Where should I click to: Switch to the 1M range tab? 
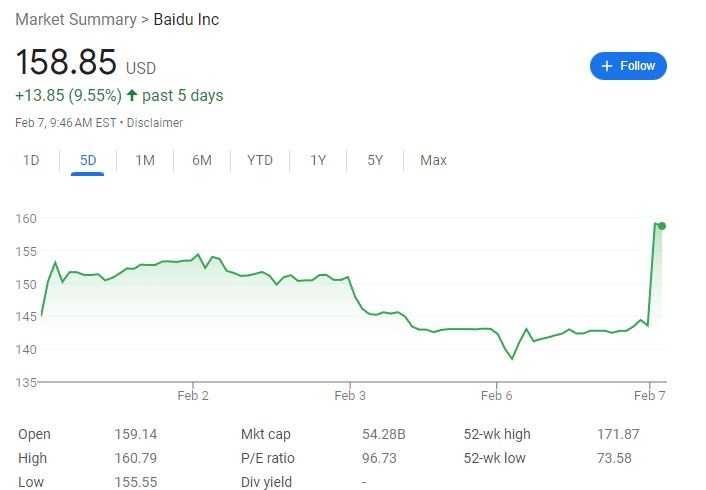(x=145, y=160)
